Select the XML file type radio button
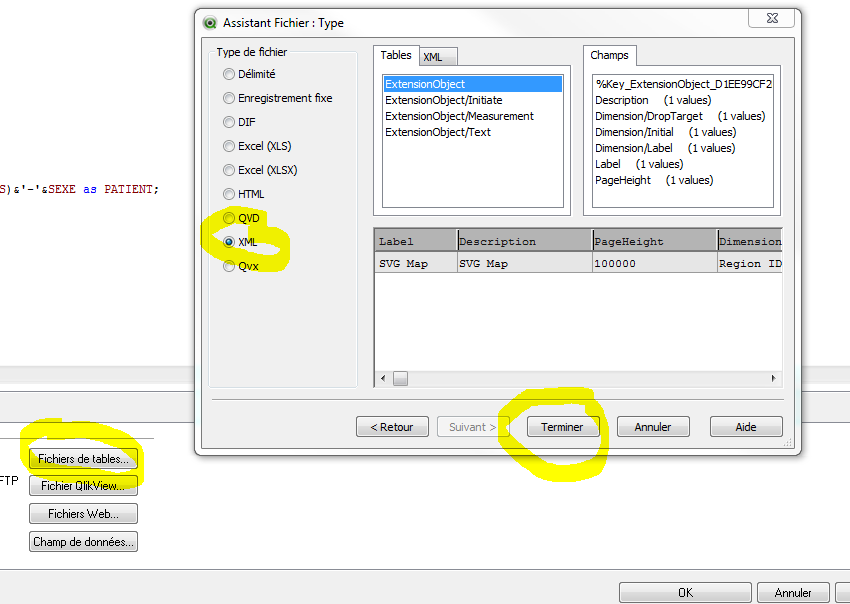This screenshot has width=850, height=604. coord(229,241)
